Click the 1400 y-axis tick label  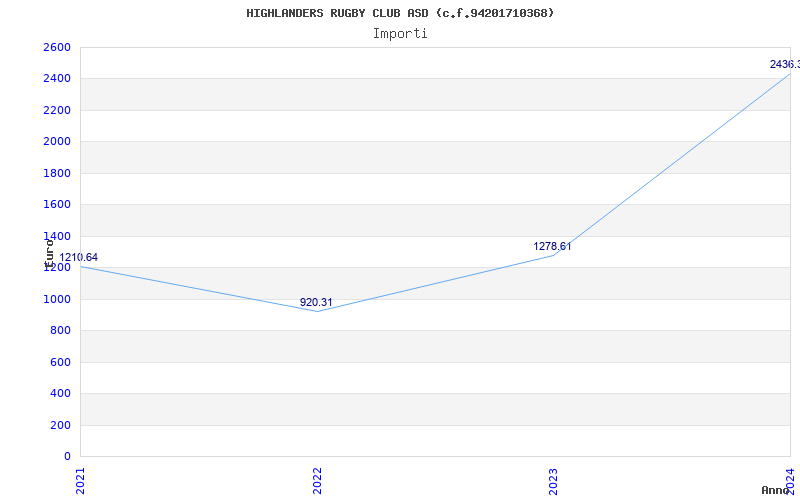coord(57,236)
